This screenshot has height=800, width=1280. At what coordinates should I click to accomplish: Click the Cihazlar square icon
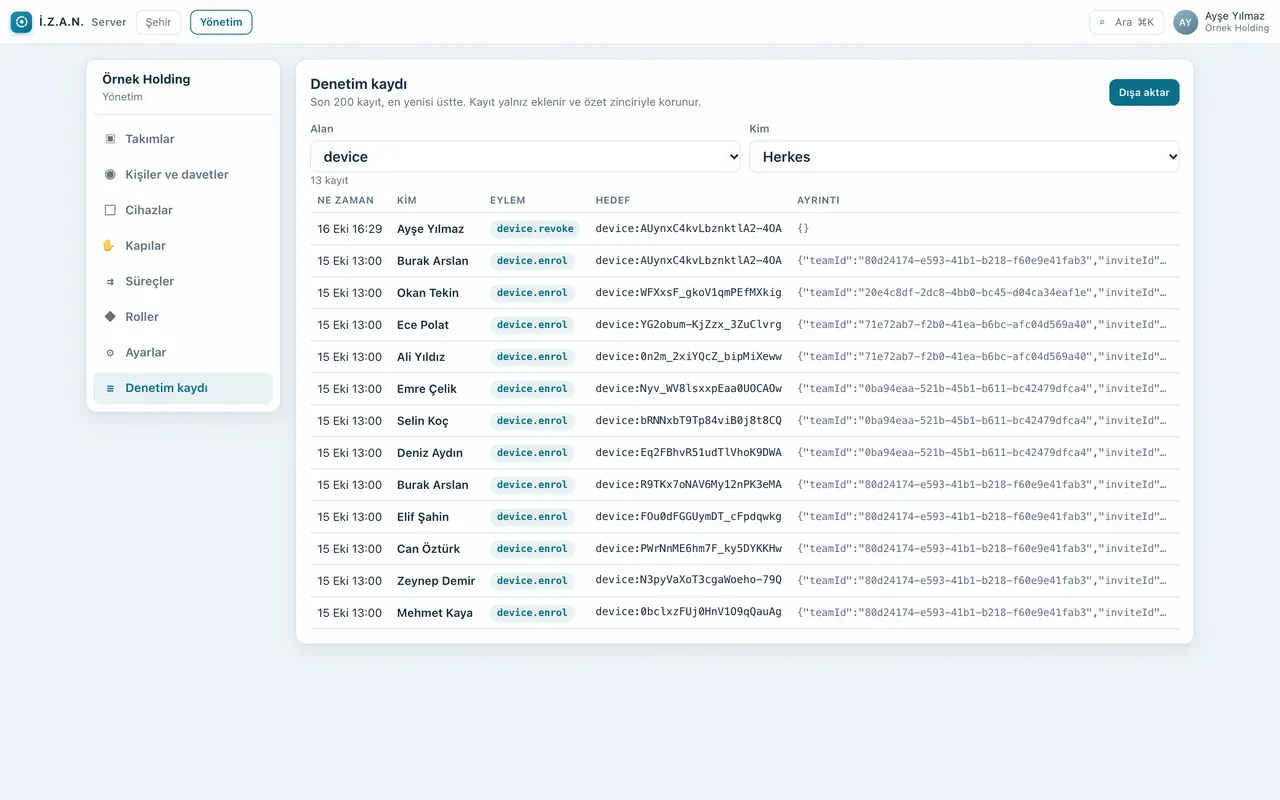tap(110, 210)
